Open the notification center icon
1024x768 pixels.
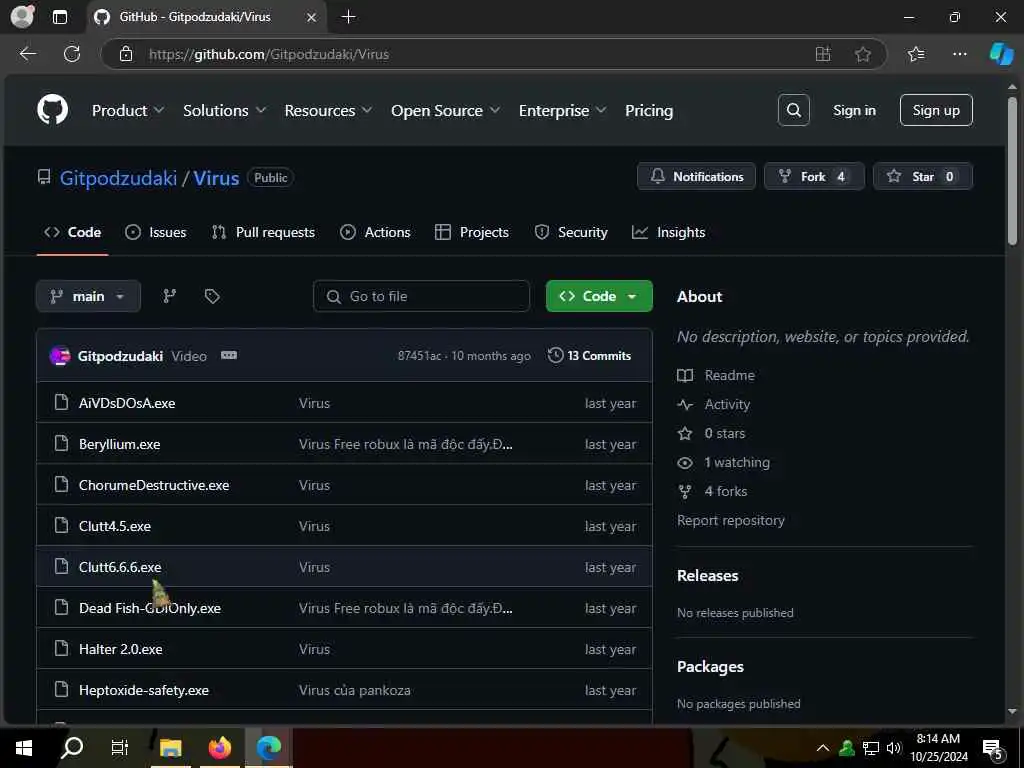(992, 748)
